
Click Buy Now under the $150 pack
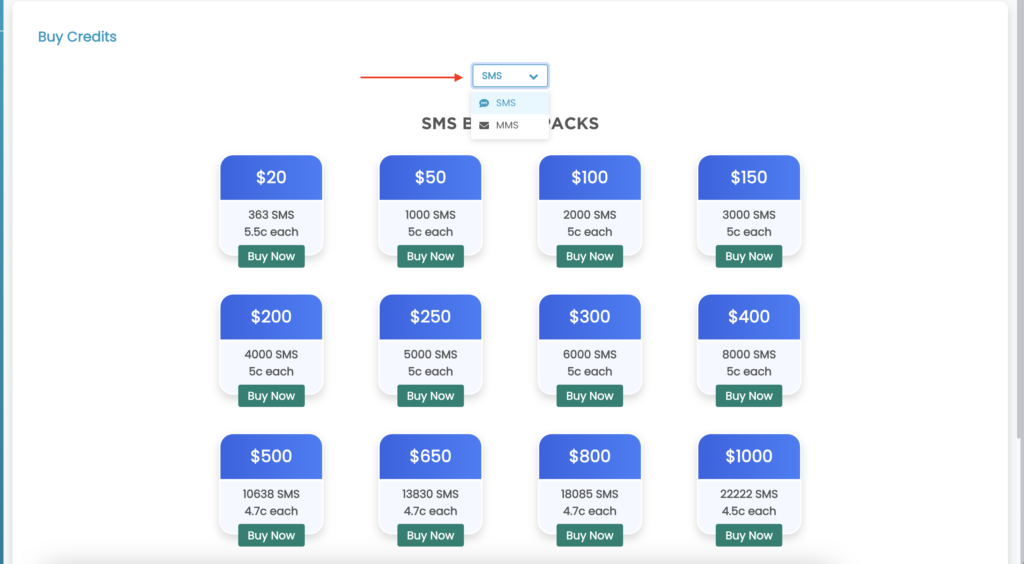click(749, 257)
